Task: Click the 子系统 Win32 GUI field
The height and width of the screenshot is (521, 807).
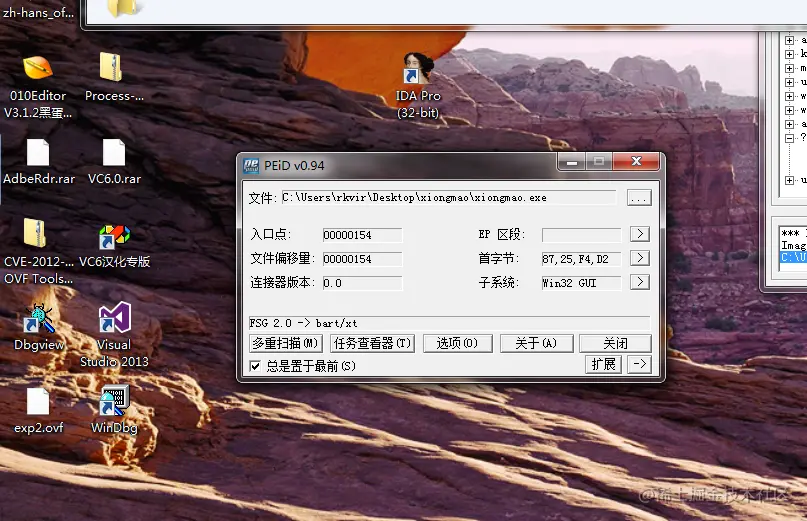Action: tap(581, 283)
